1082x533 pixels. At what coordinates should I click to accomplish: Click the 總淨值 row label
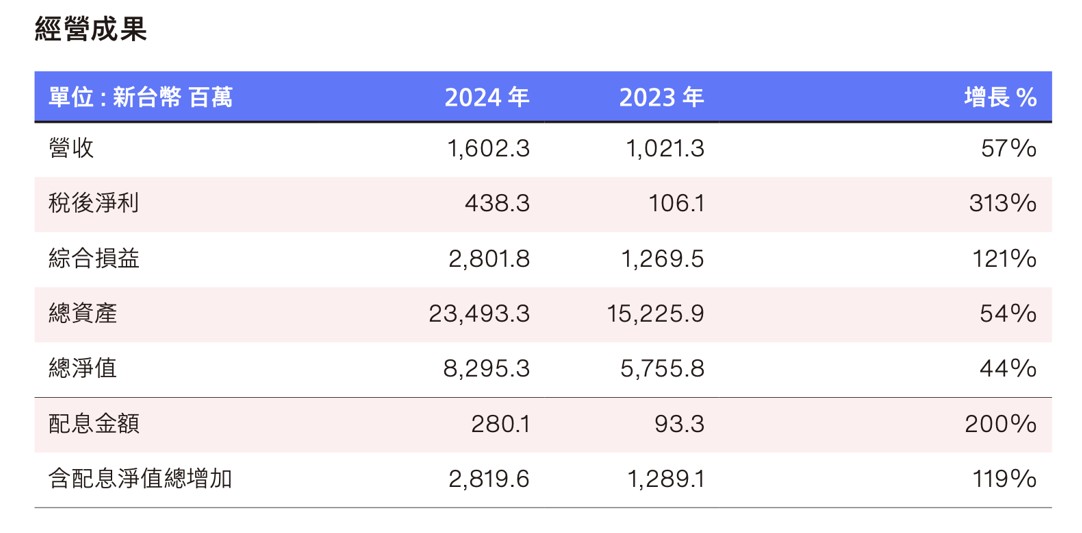pos(82,368)
